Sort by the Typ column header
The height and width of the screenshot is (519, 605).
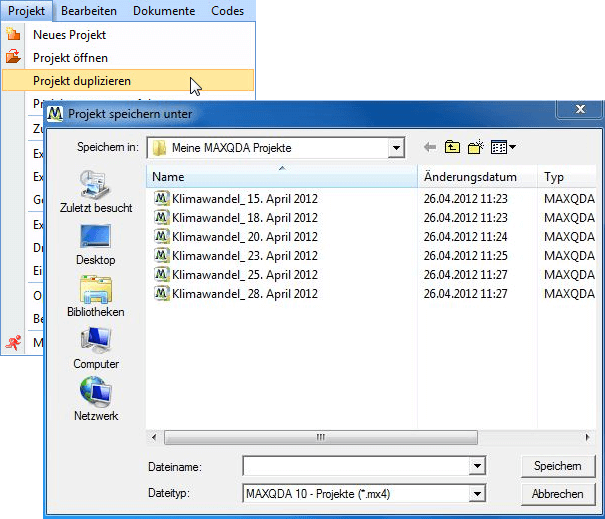[566, 177]
